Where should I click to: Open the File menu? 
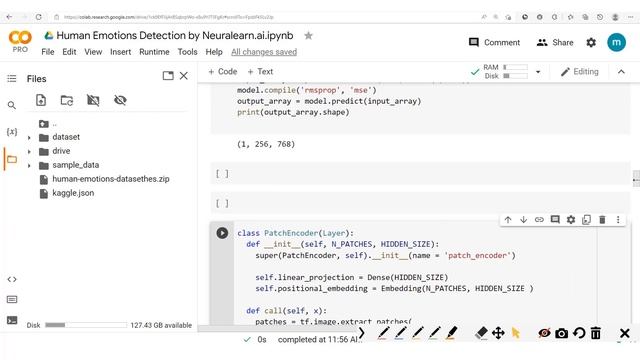[48, 52]
